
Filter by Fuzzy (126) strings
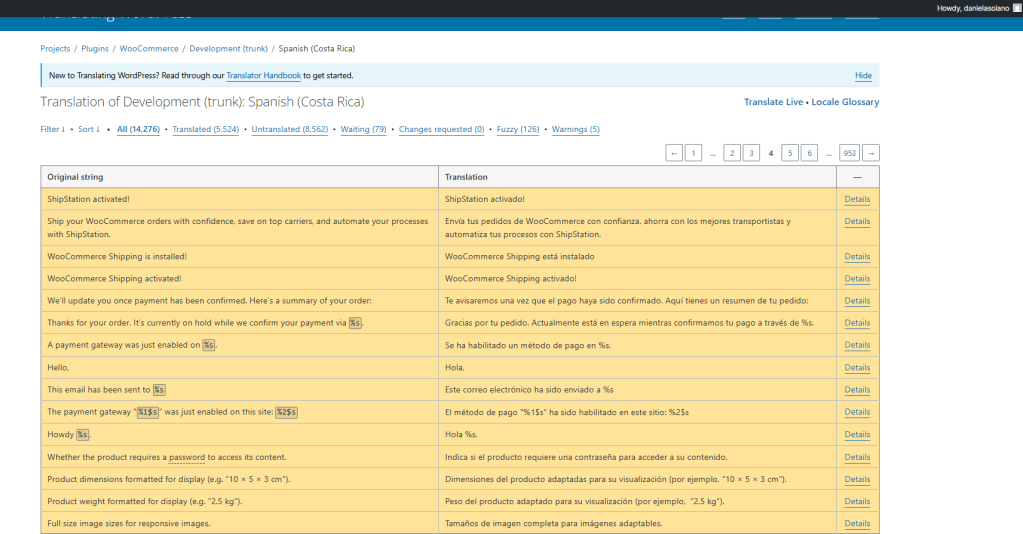click(x=516, y=129)
